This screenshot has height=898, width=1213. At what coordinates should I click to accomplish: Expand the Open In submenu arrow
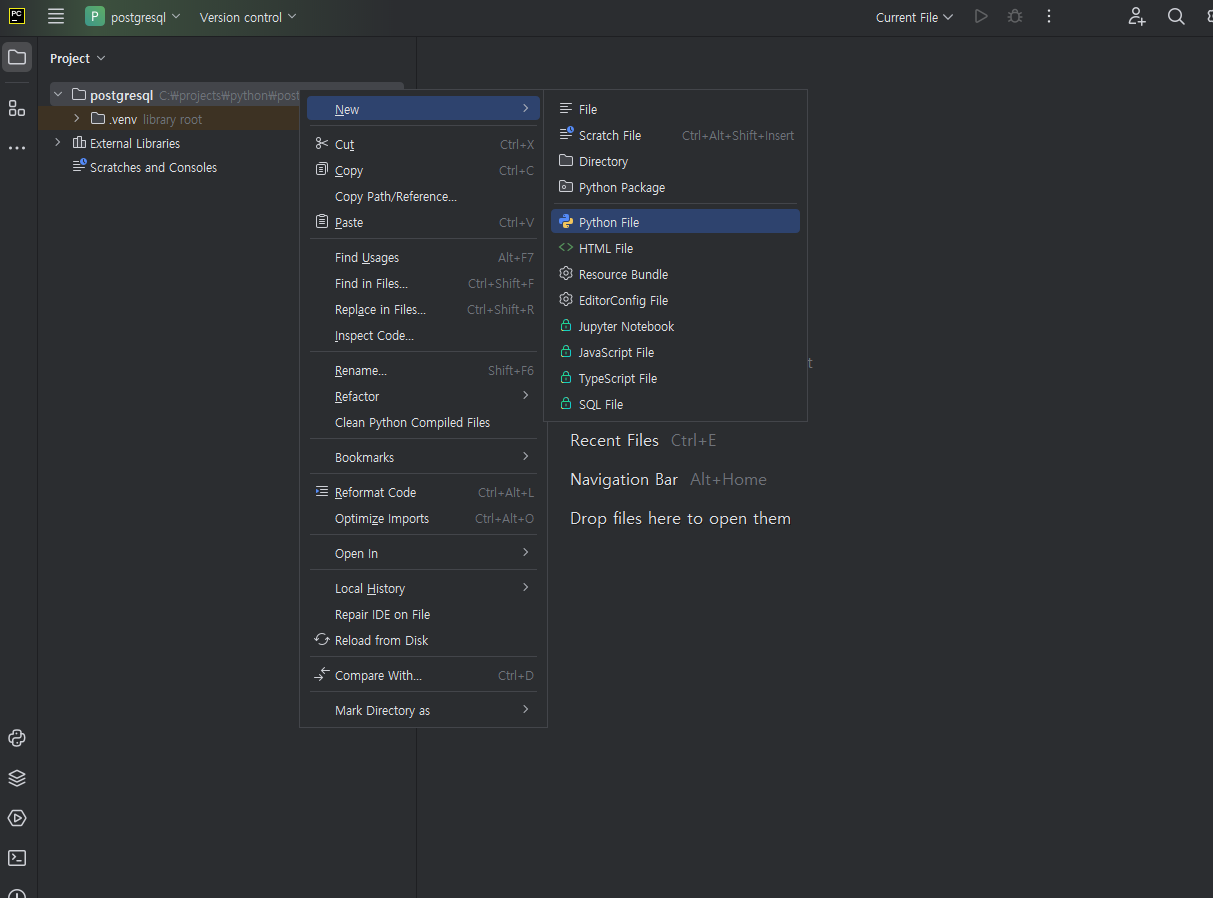click(x=526, y=553)
